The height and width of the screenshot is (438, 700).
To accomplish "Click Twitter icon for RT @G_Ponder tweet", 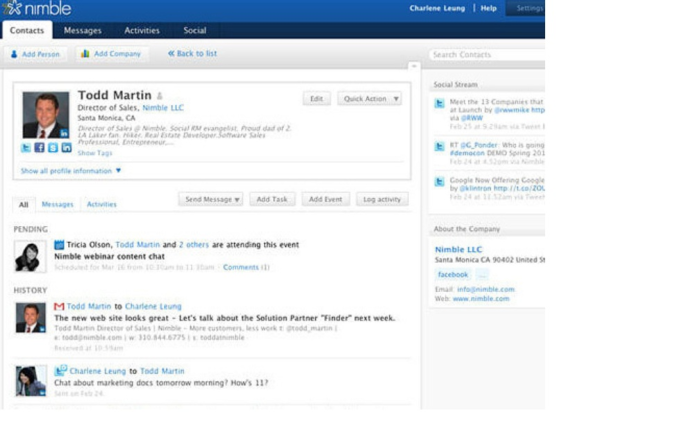I will click(439, 146).
